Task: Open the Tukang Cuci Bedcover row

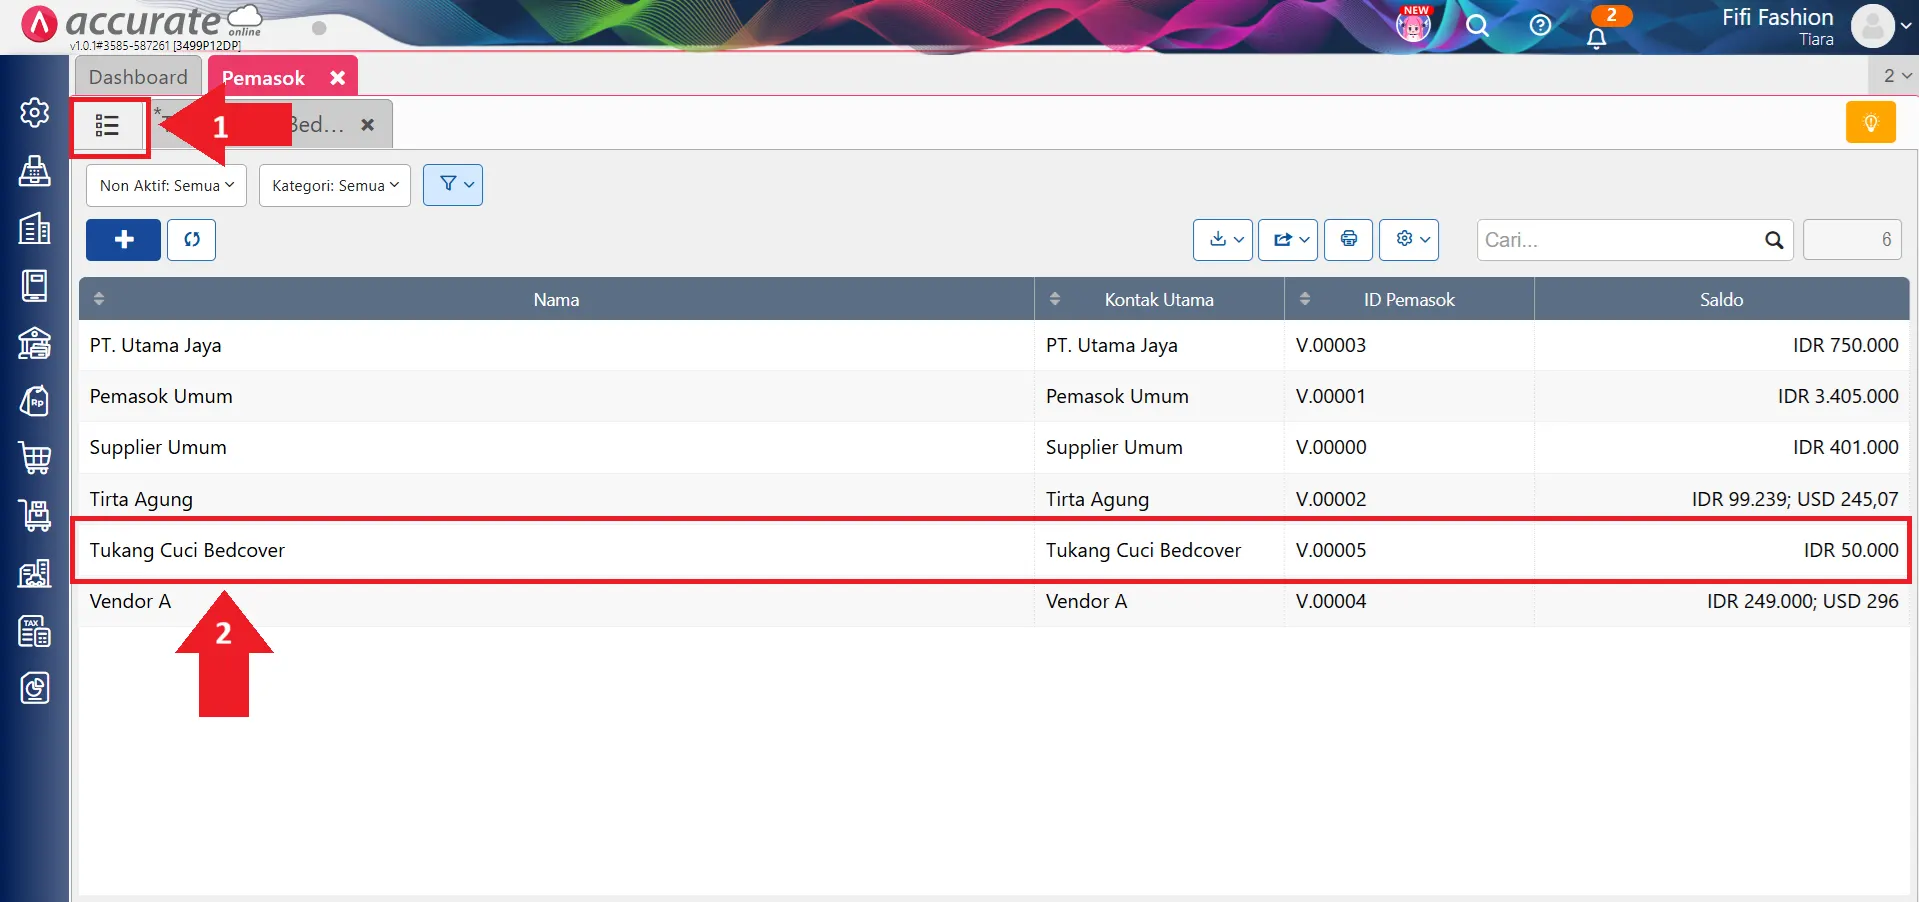Action: [187, 550]
